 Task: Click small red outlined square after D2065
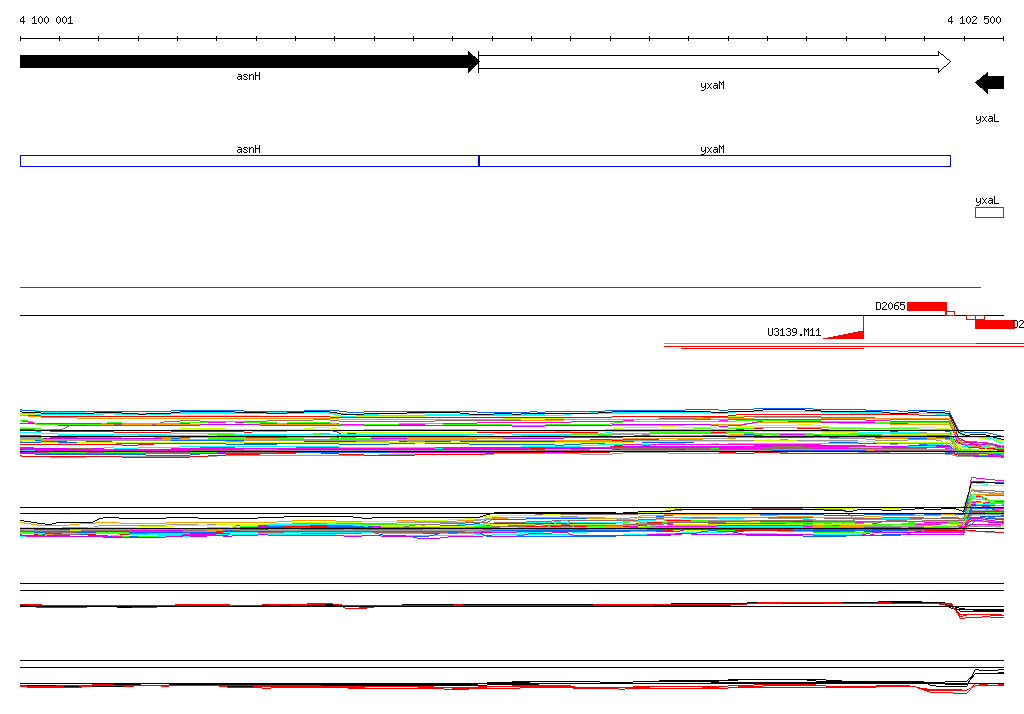[951, 312]
